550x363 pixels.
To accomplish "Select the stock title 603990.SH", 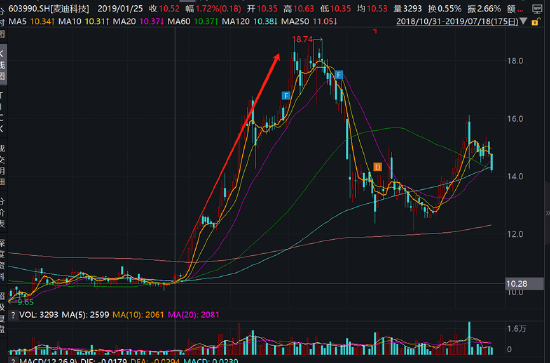I will click(49, 8).
